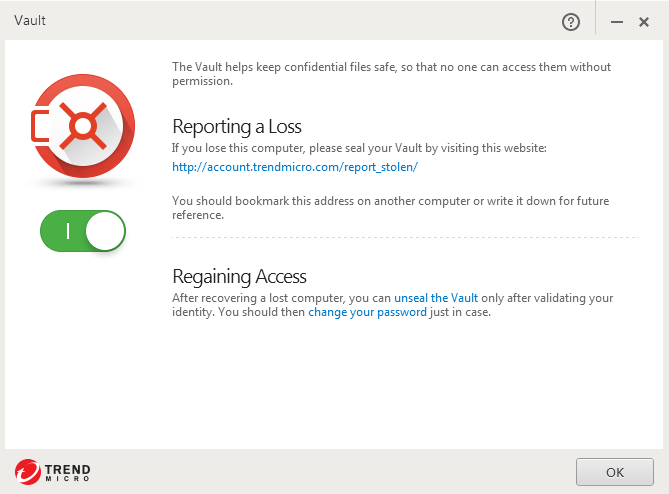Minimize the Vault window
This screenshot has height=494, width=669.
coord(617,22)
